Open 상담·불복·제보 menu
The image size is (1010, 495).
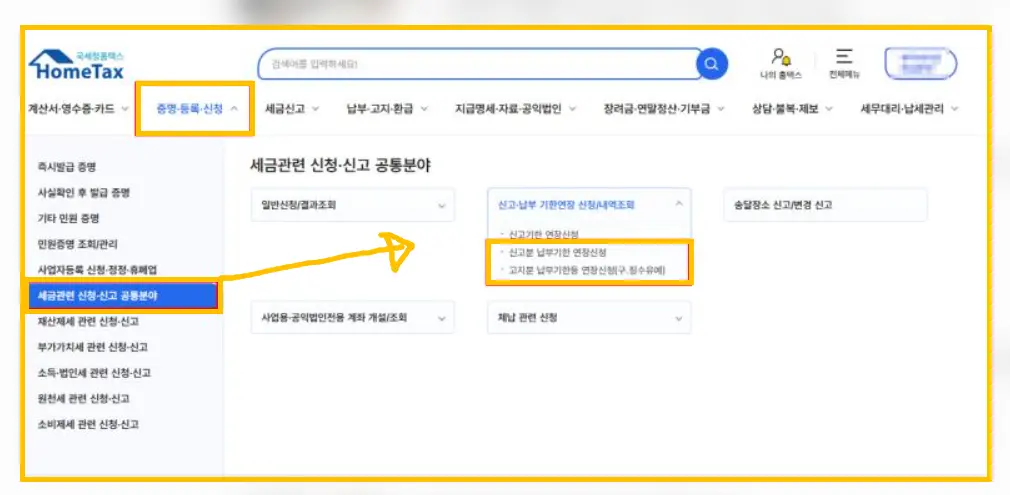click(x=792, y=109)
